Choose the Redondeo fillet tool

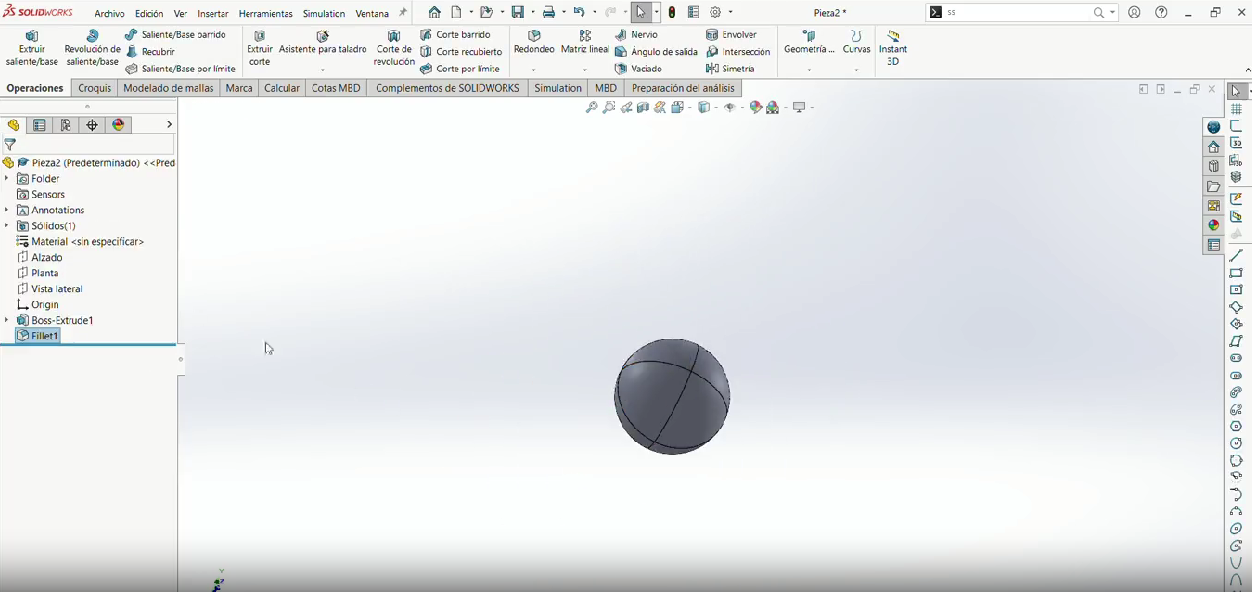tap(534, 42)
